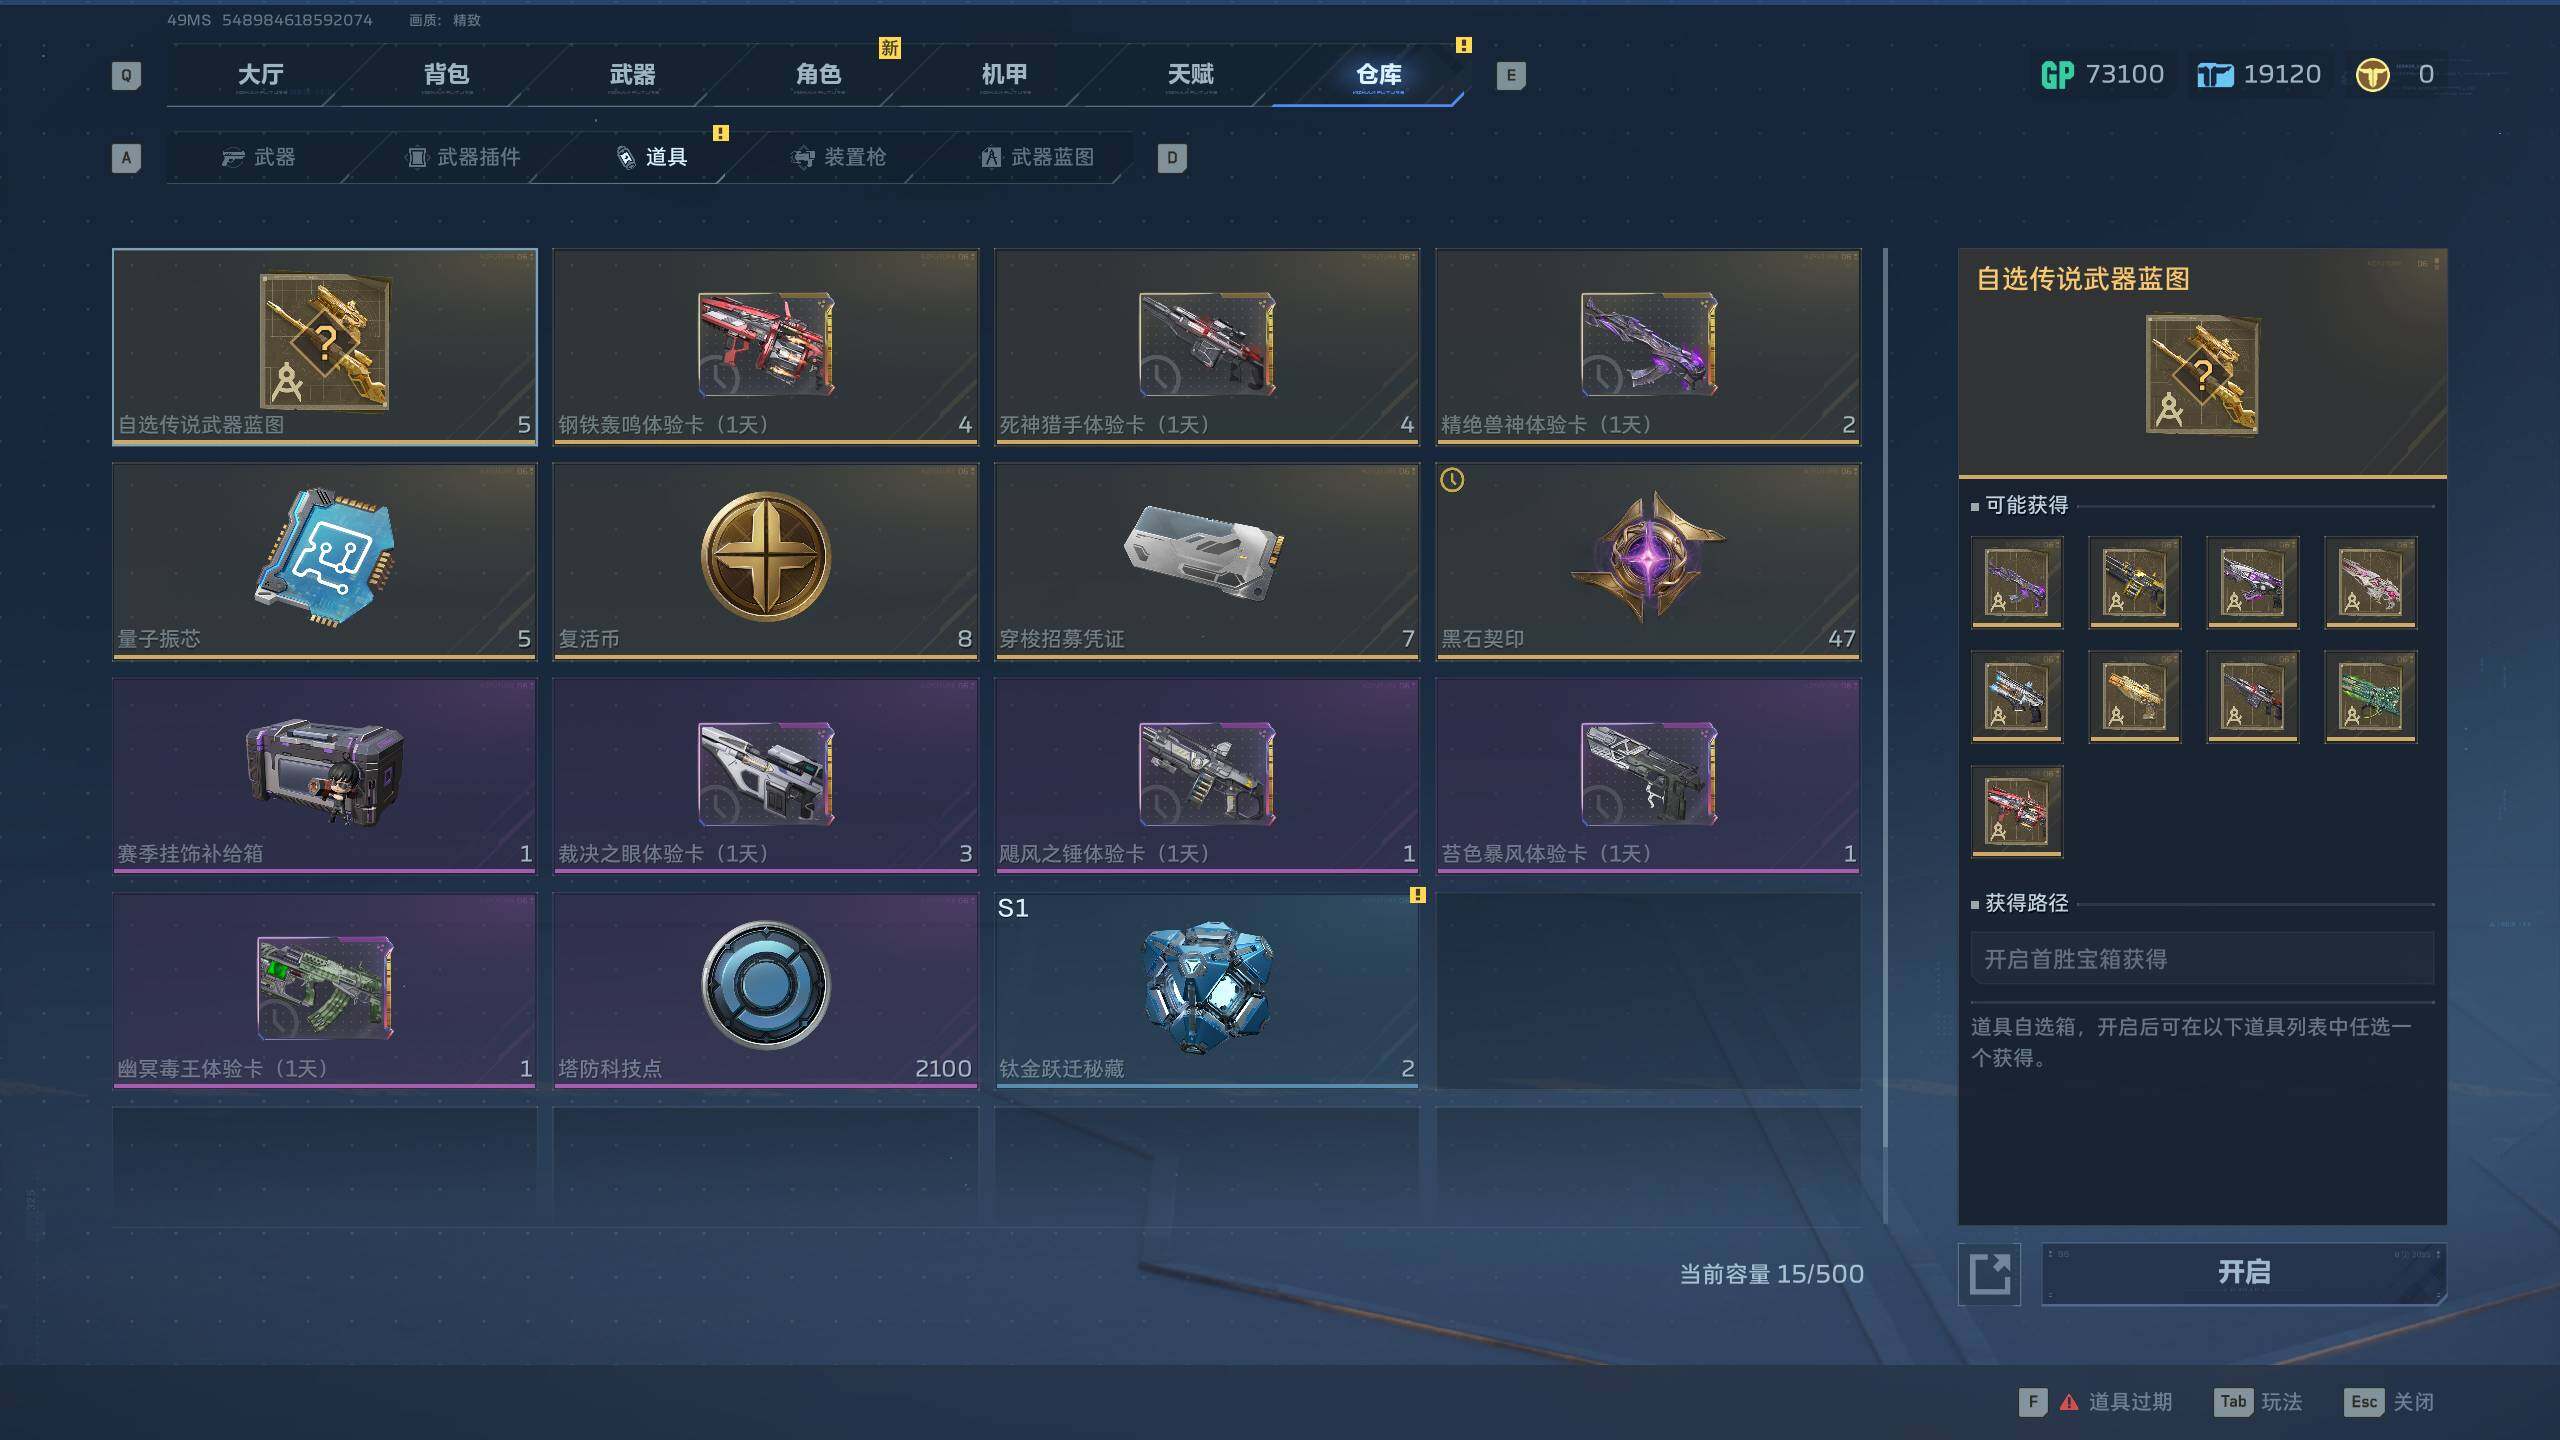Select the 量子振芯 chip item
The image size is (2560, 1440).
pos(324,561)
